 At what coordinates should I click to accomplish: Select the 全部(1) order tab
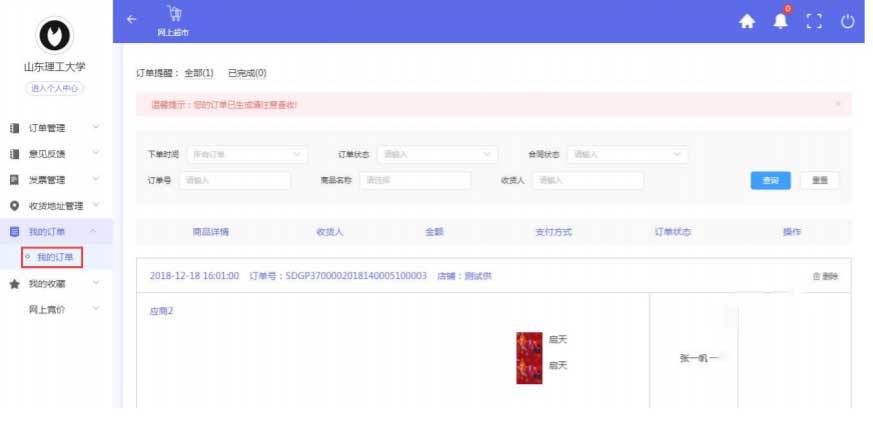[199, 73]
